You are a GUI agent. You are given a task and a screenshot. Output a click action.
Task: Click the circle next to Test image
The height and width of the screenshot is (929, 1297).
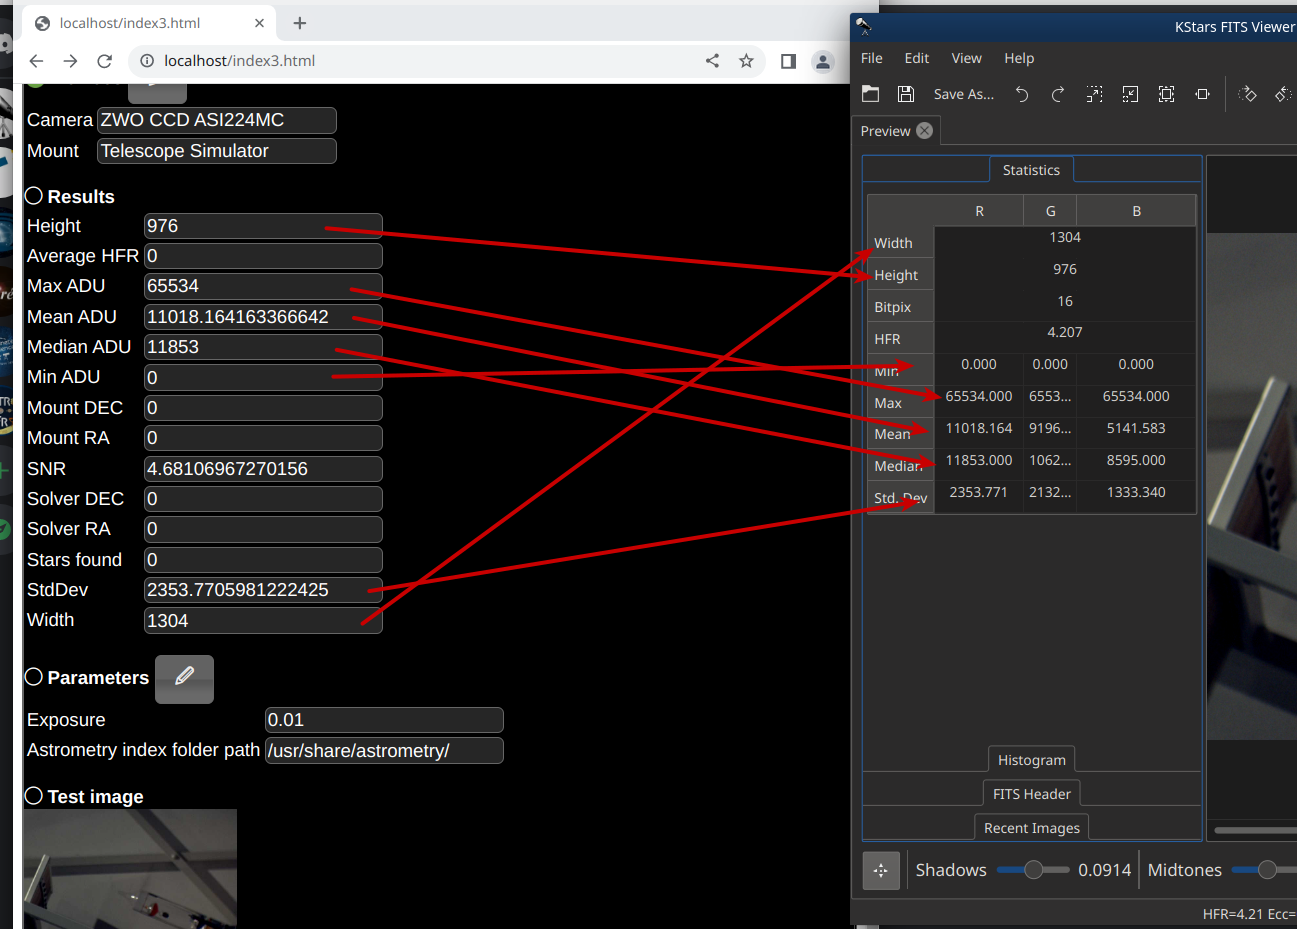pos(34,796)
